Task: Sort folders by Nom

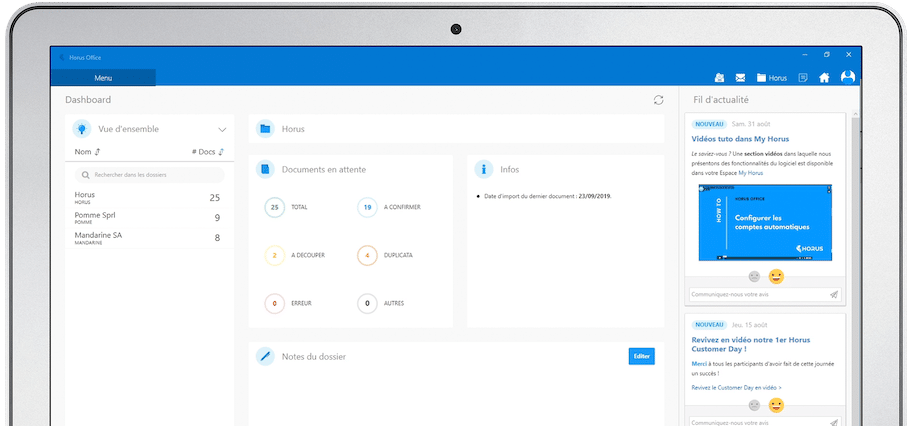Action: 87,152
